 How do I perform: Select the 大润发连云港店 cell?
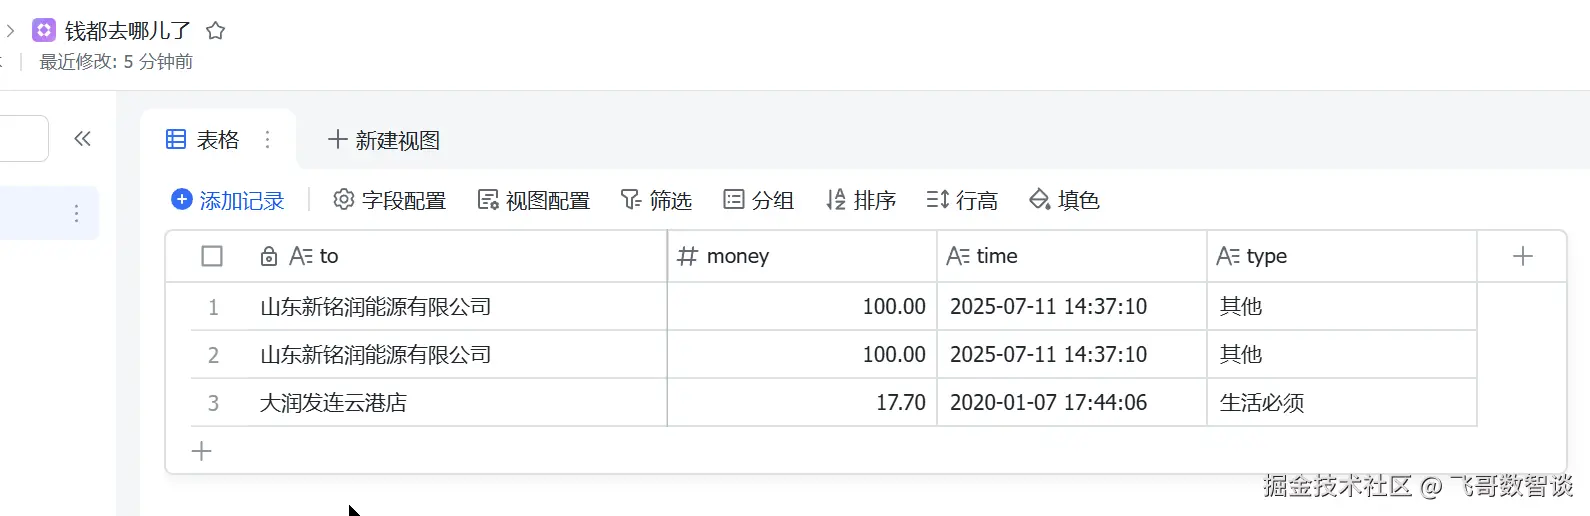[333, 403]
